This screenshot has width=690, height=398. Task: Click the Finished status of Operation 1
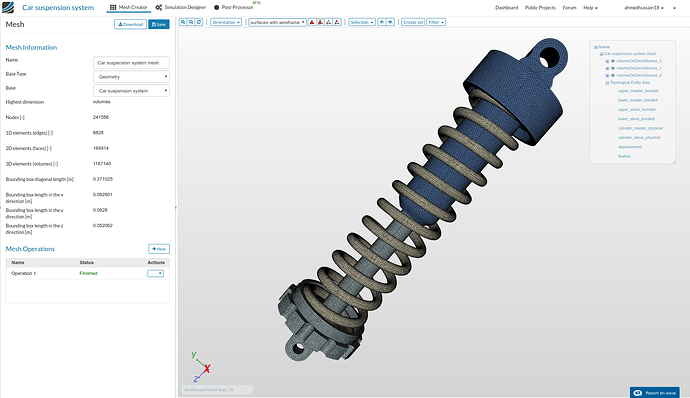pyautogui.click(x=88, y=273)
